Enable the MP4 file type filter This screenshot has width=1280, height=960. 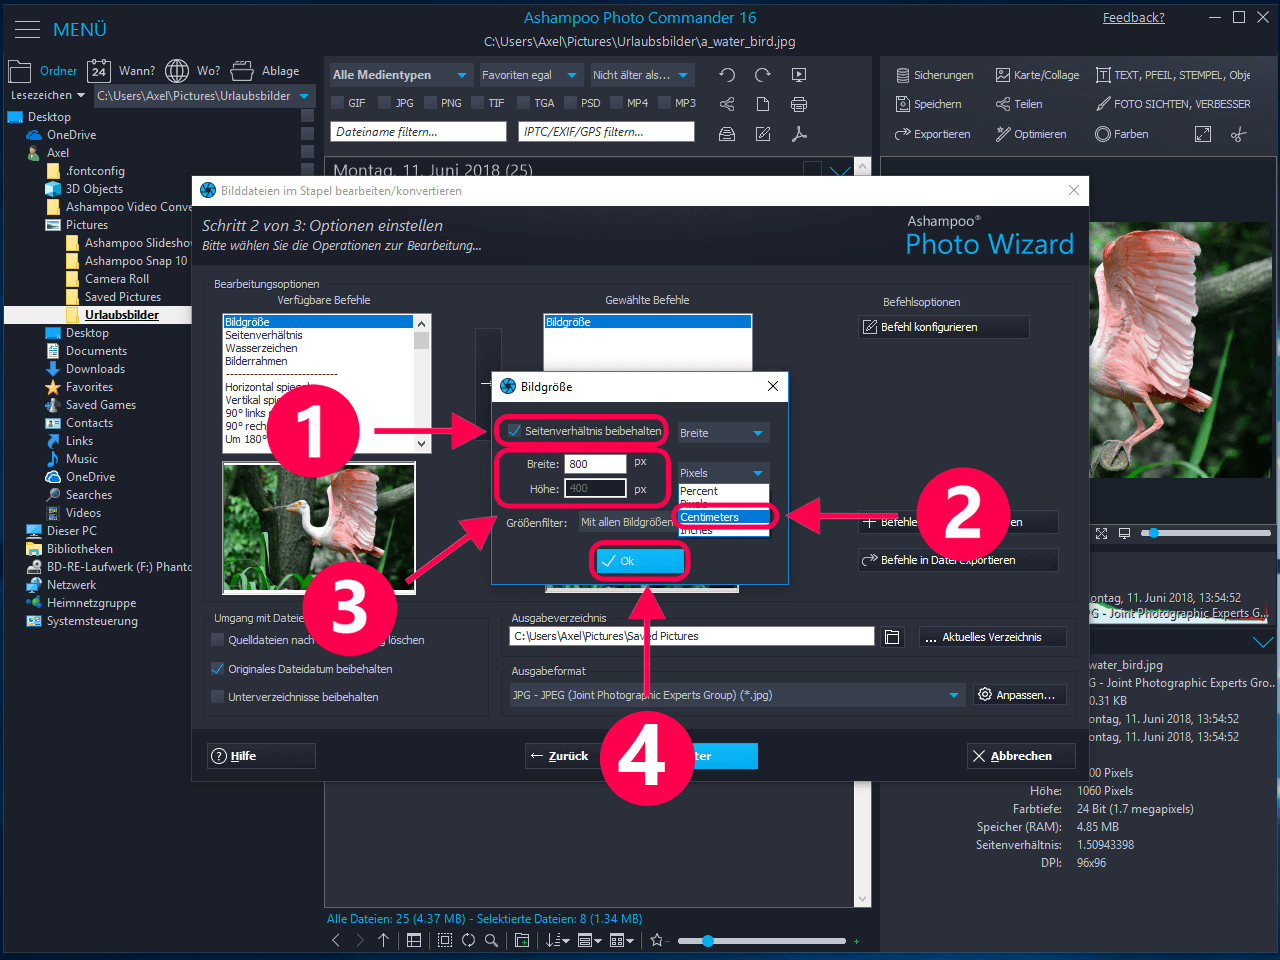coord(616,103)
